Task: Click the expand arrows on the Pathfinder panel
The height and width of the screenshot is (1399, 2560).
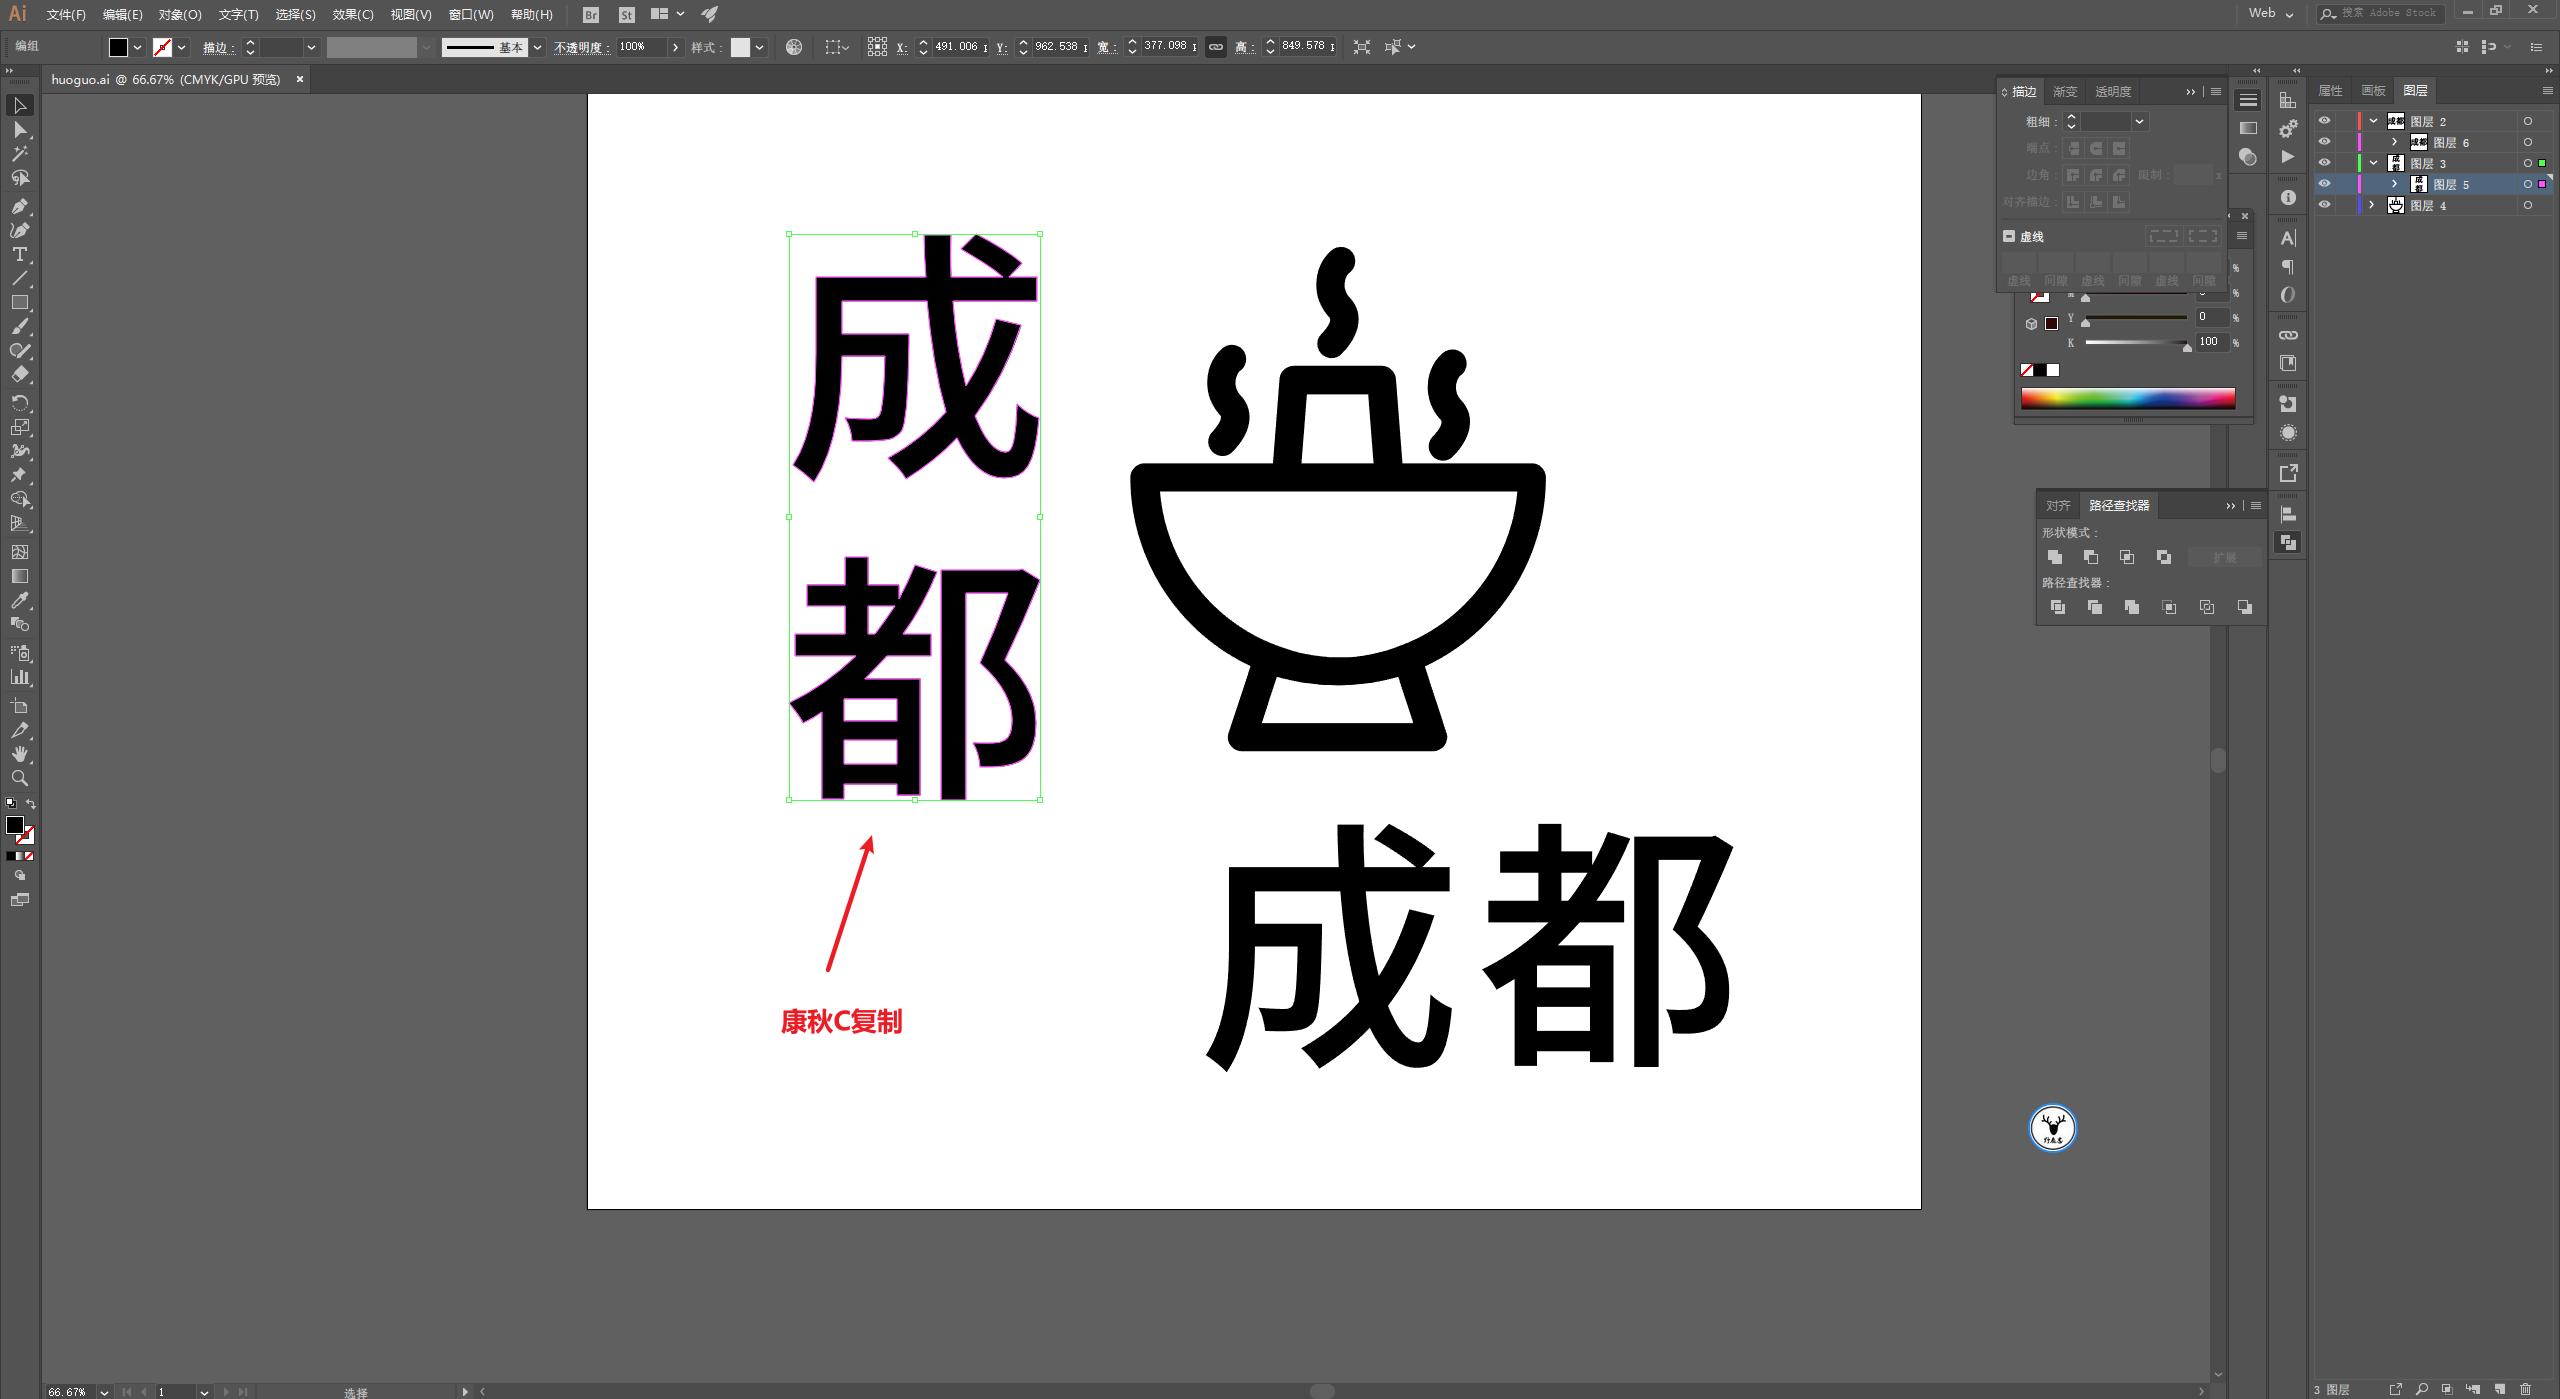Action: point(2230,505)
